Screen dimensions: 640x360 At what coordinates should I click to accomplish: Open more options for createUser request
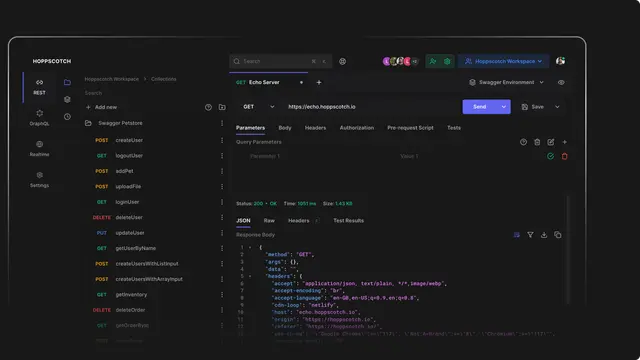[222, 140]
